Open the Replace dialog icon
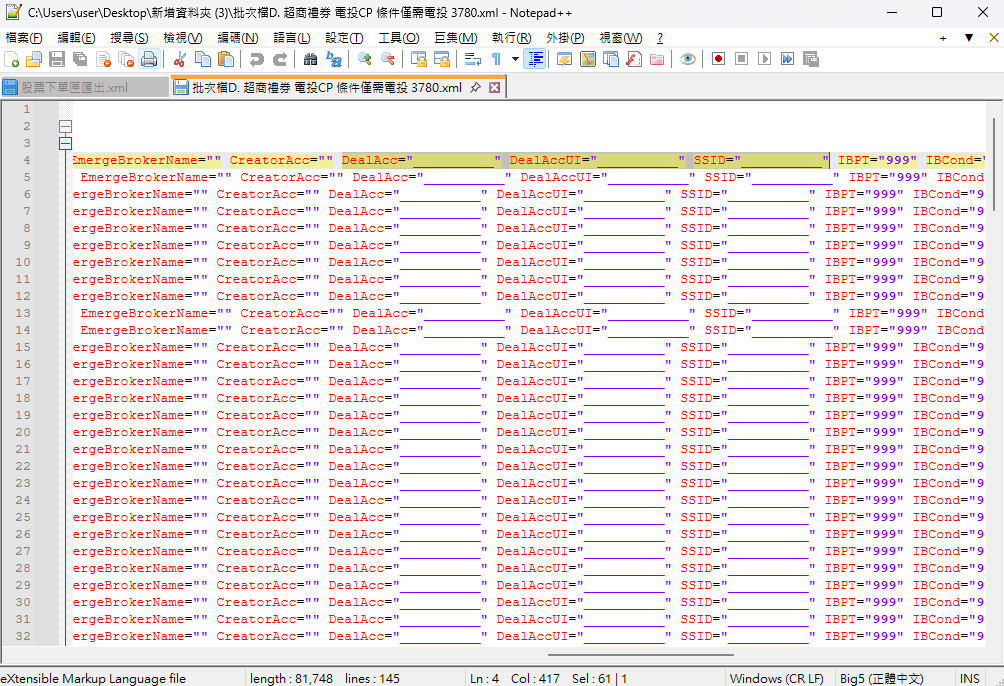The image size is (1004, 686). (334, 60)
